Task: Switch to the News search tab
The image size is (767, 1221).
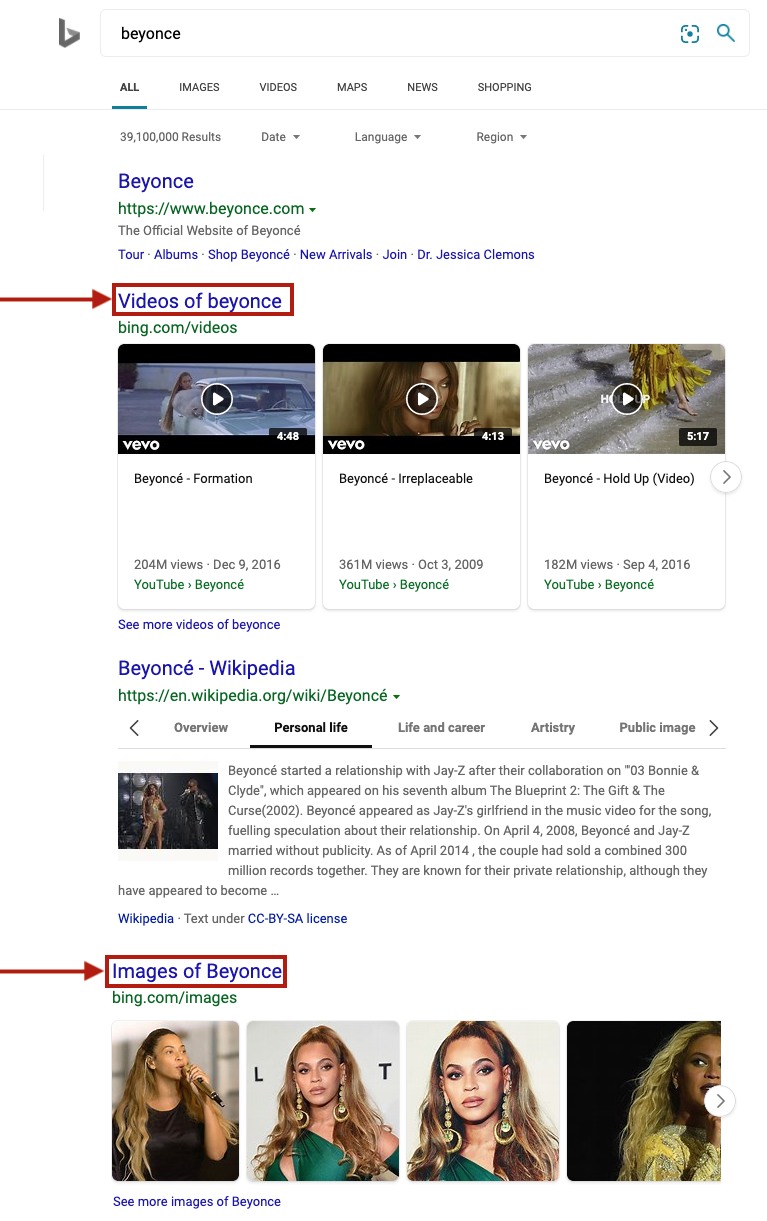Action: coord(422,87)
